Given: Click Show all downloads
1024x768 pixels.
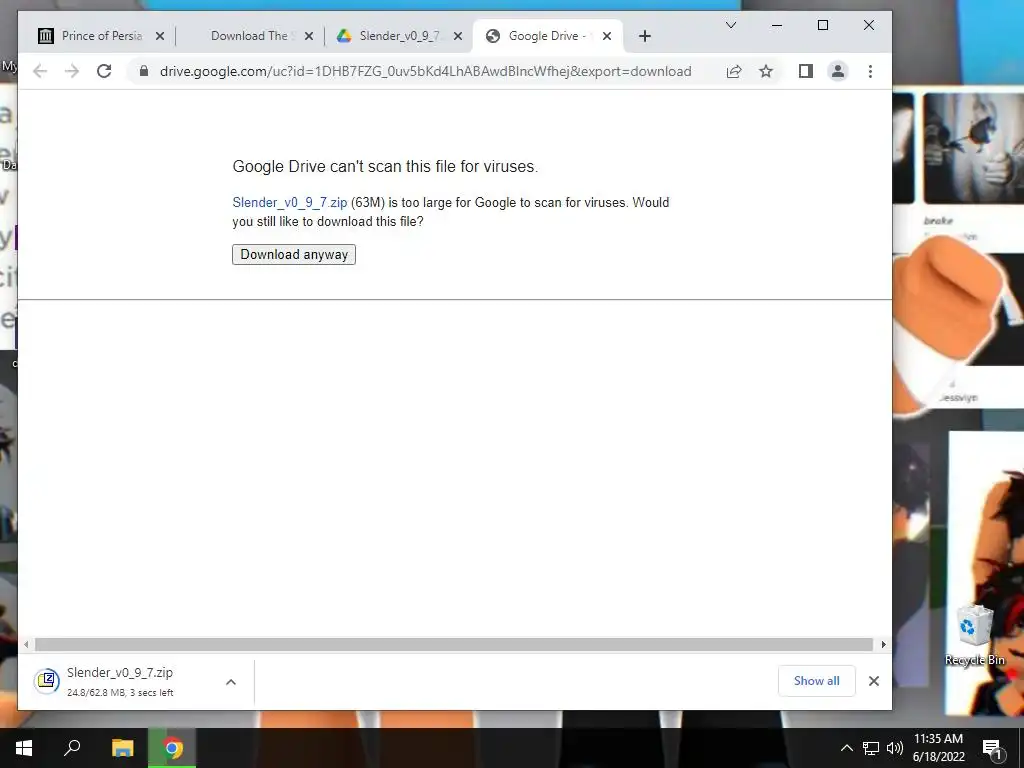Looking at the screenshot, I should coord(816,680).
